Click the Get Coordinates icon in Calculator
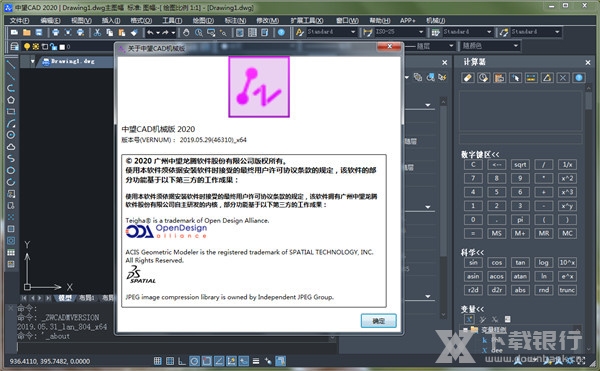The width and height of the screenshot is (600, 371). pyautogui.click(x=515, y=78)
